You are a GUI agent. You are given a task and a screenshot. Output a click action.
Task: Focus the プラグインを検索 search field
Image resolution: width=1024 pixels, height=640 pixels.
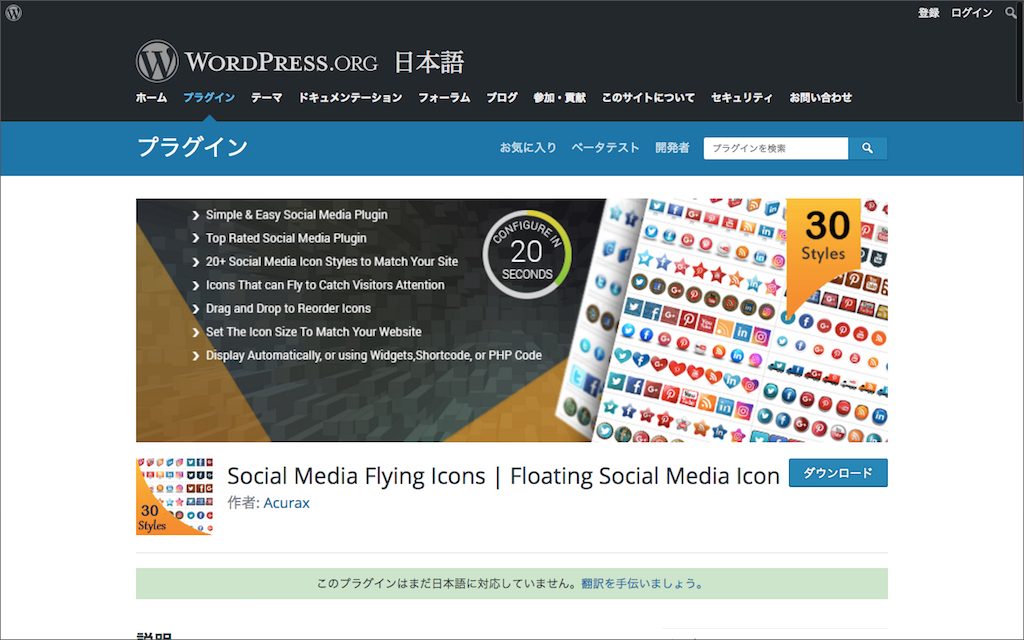coord(776,148)
